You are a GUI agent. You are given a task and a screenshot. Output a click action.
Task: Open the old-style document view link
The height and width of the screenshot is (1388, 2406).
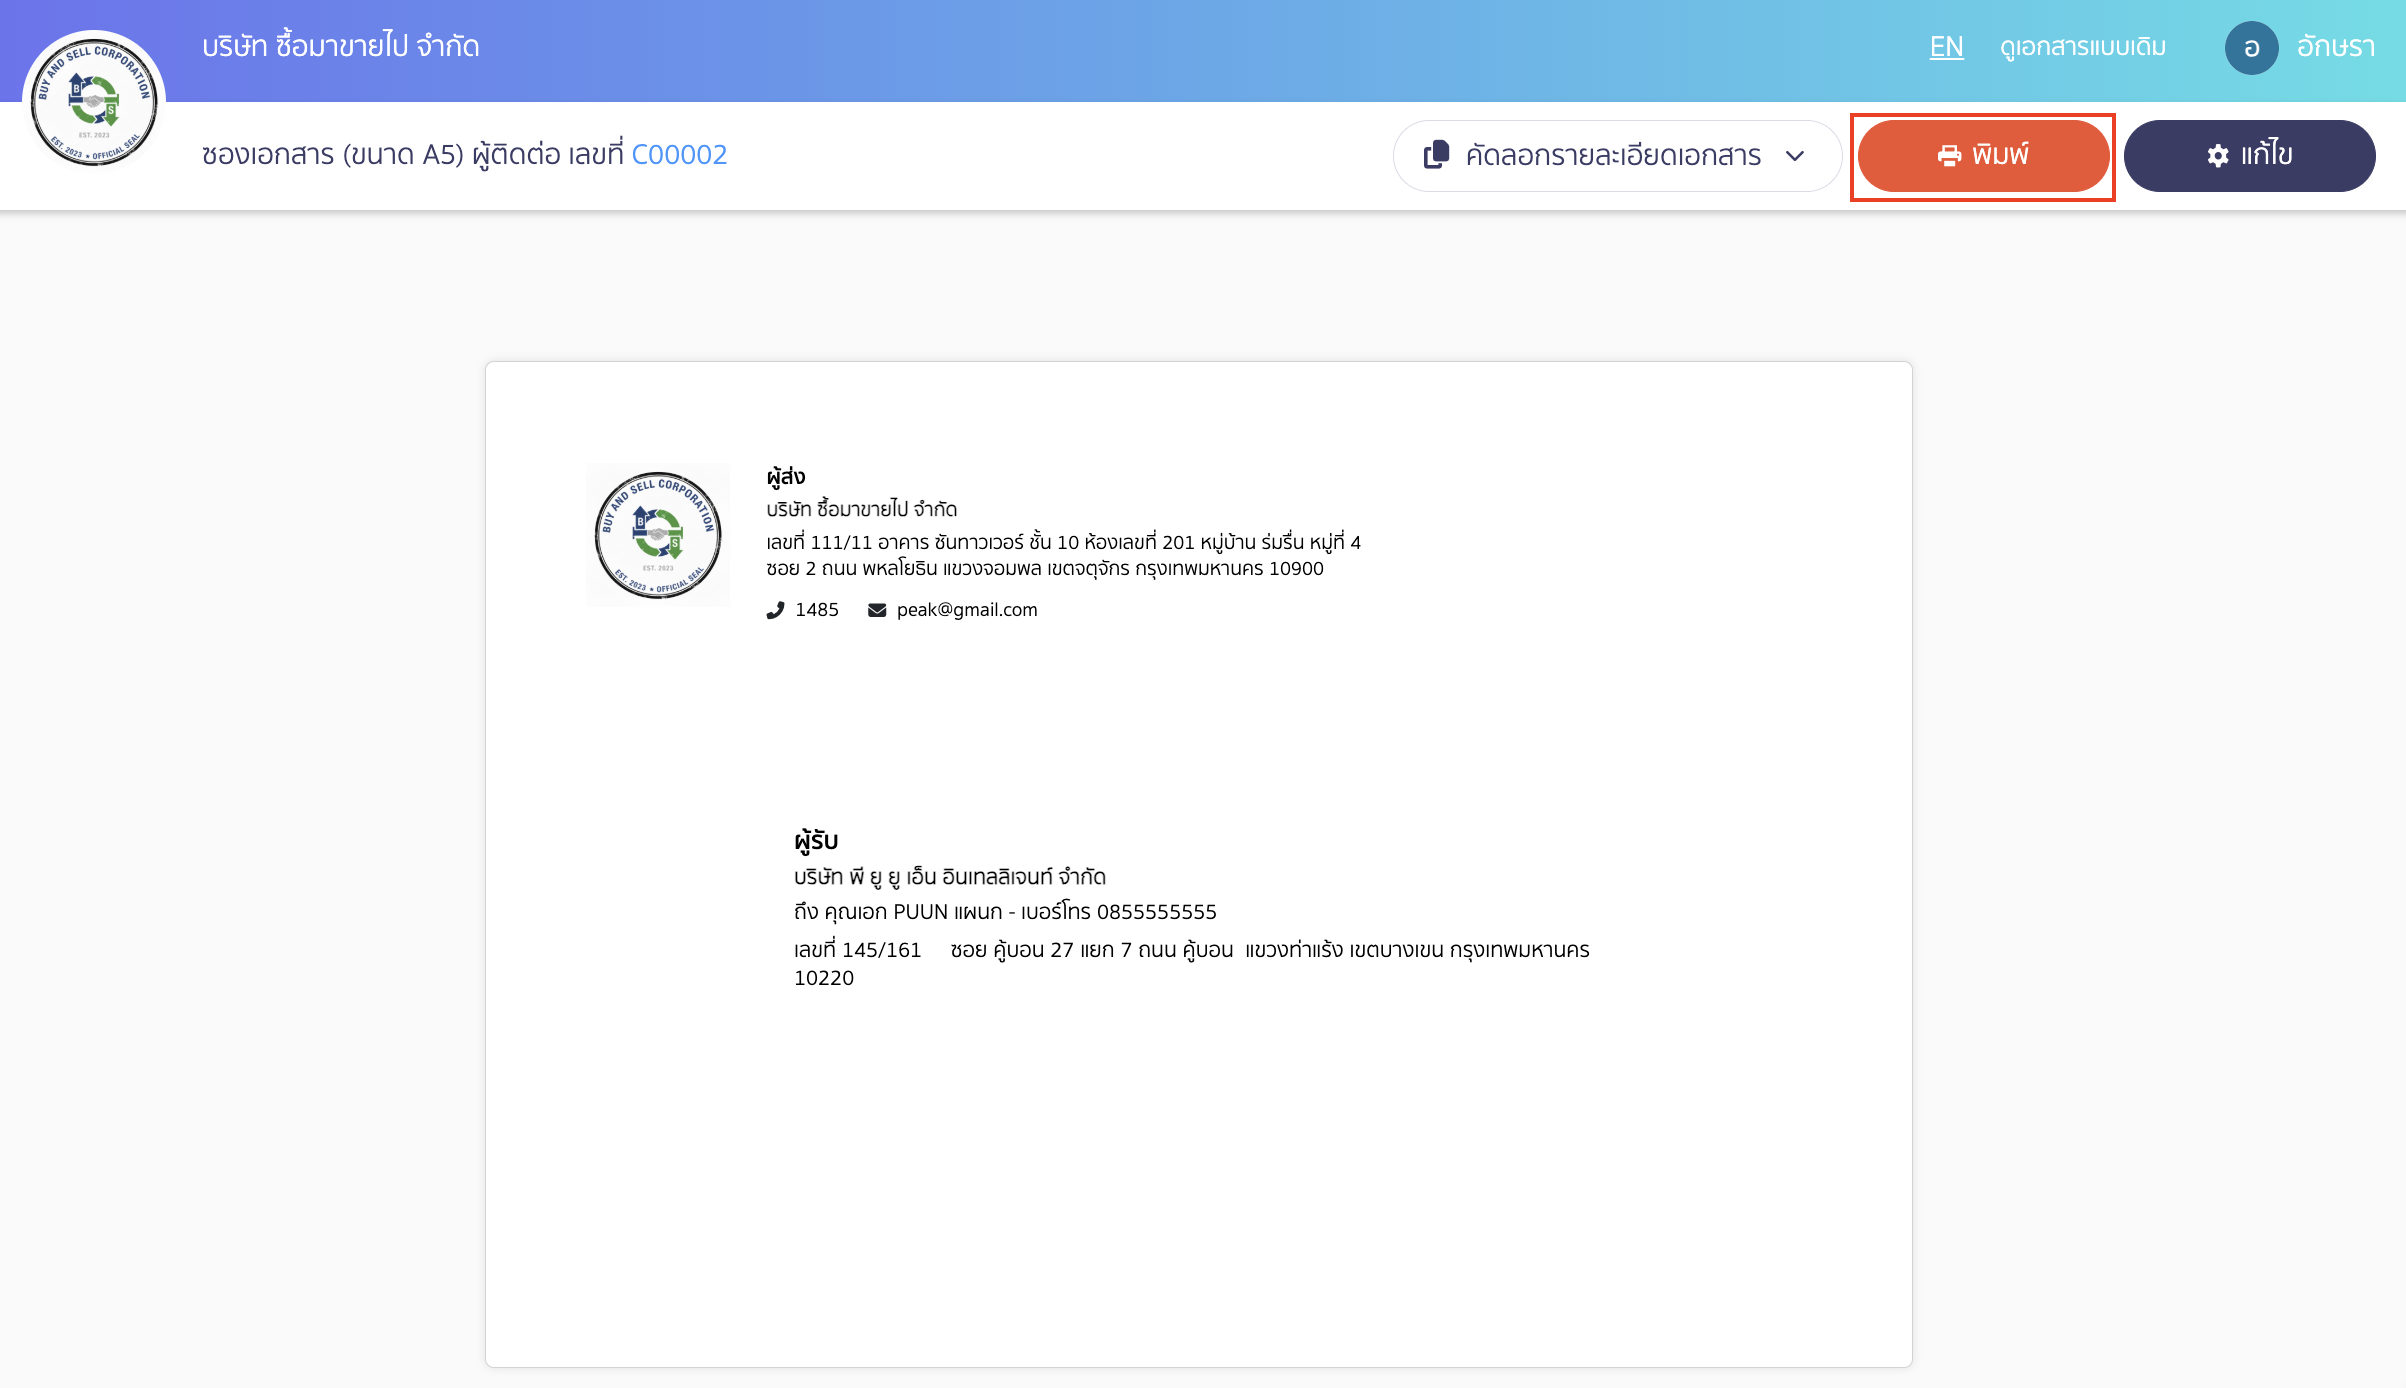(x=2083, y=47)
